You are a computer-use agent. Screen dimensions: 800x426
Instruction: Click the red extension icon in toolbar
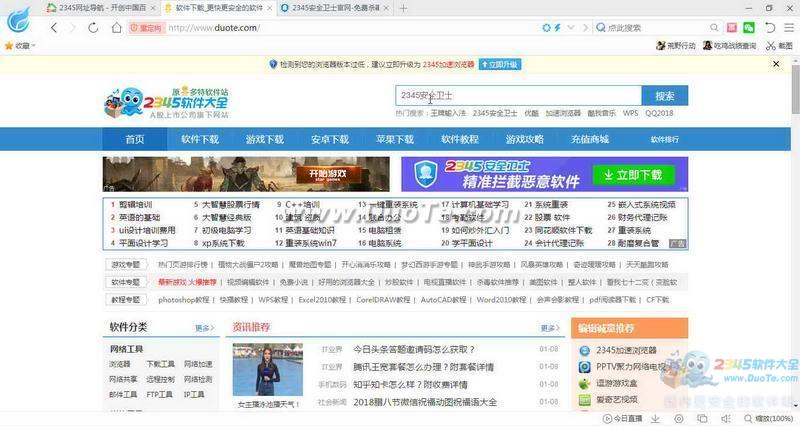(x=732, y=28)
